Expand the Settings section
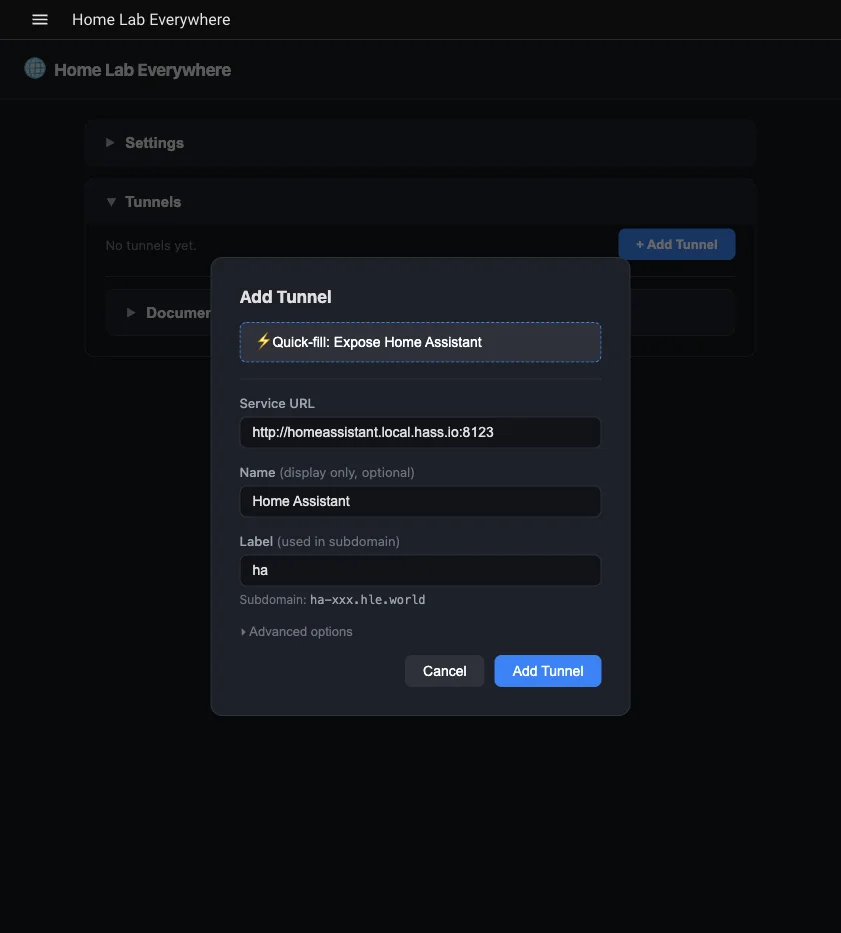 (154, 142)
